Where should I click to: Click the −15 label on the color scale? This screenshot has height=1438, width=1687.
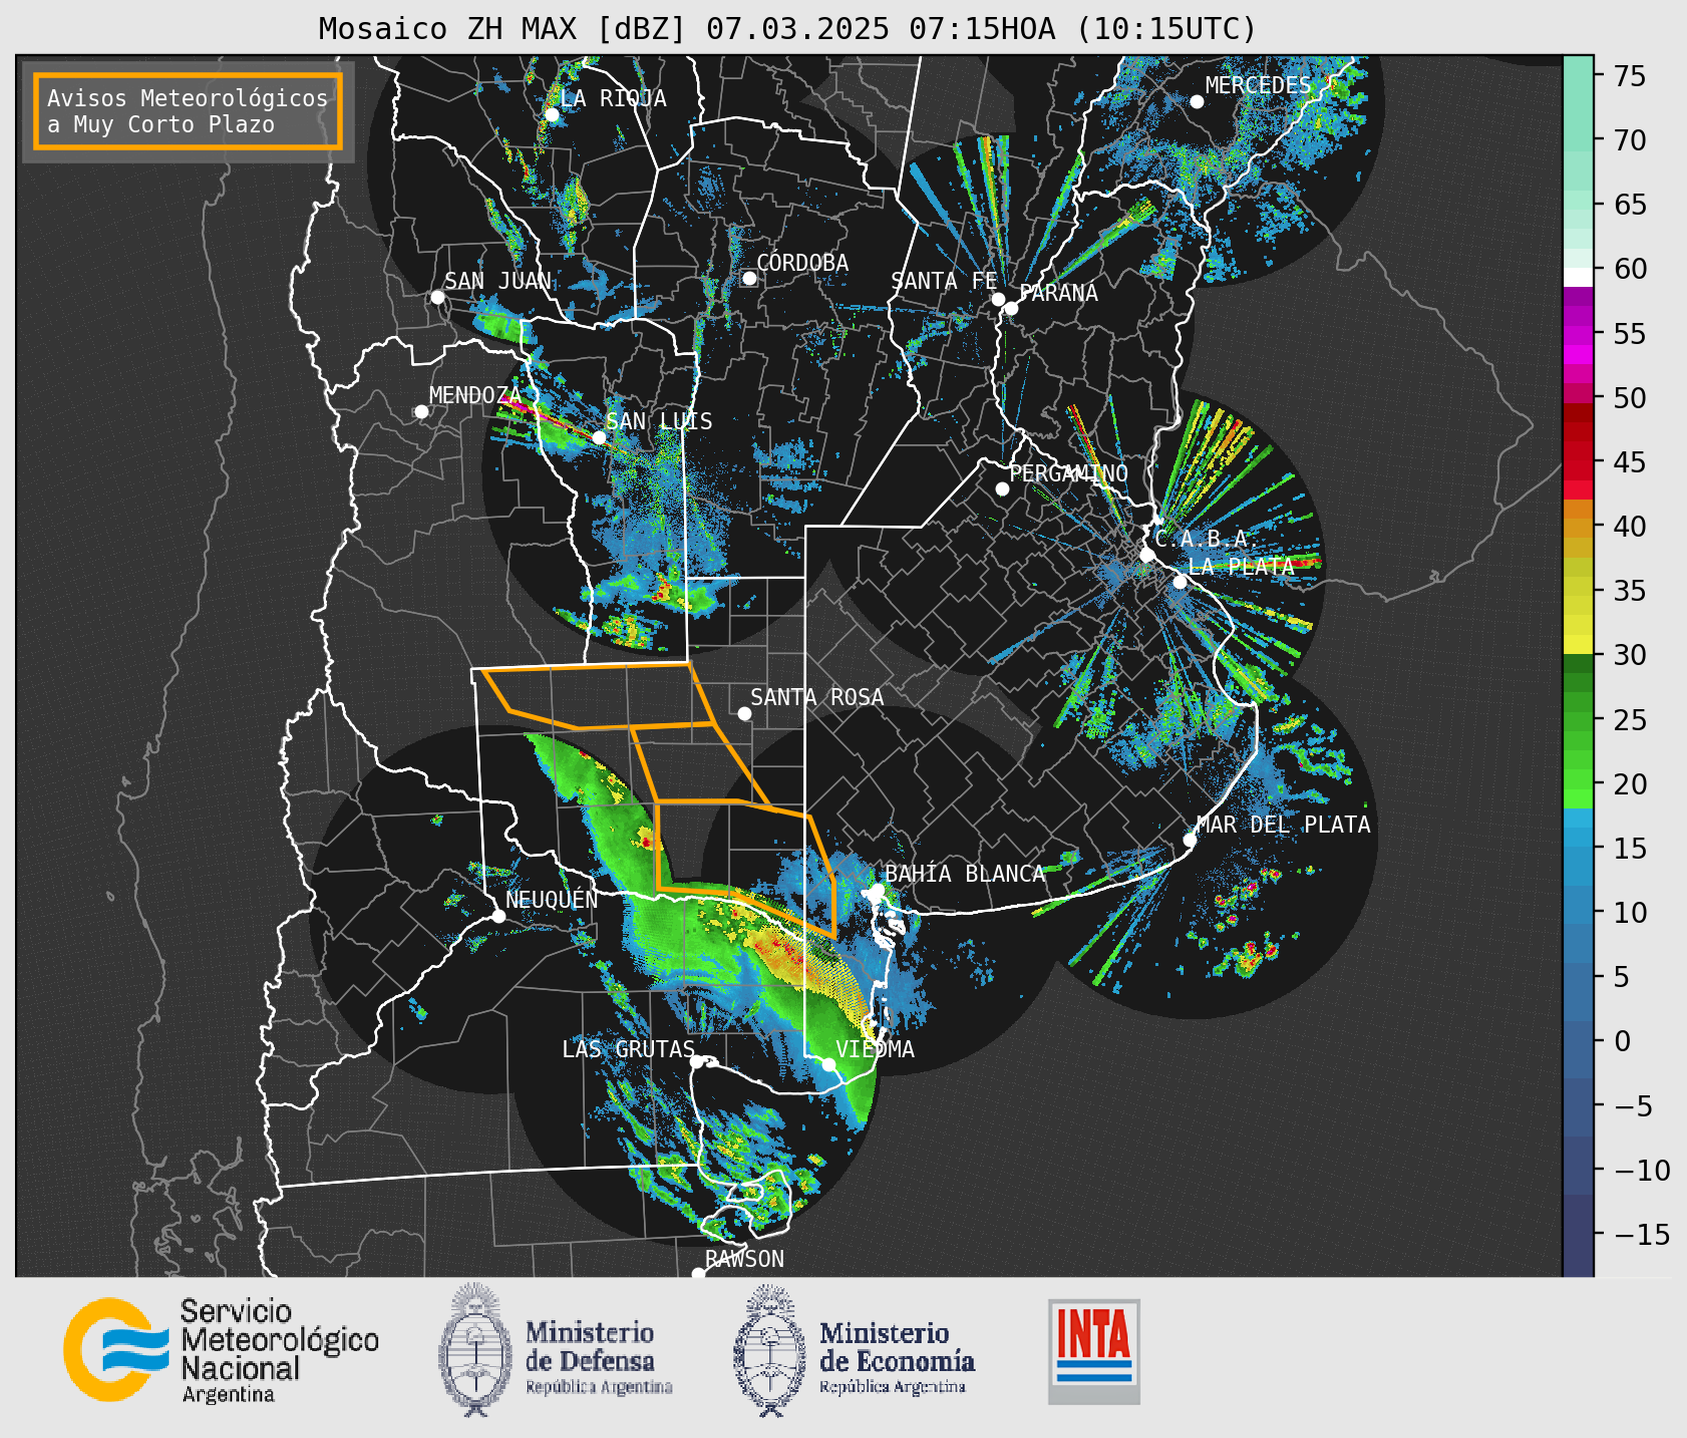coord(1640,1234)
